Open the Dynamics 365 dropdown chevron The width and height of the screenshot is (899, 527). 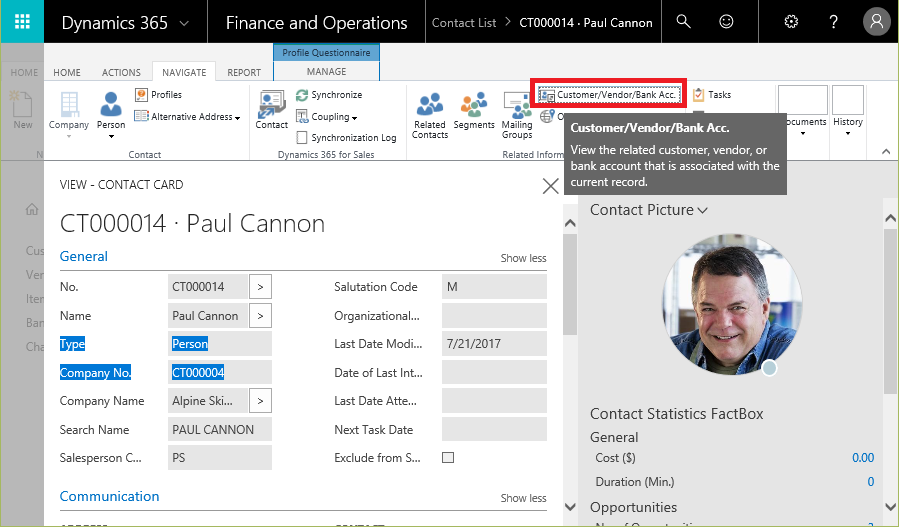(184, 23)
